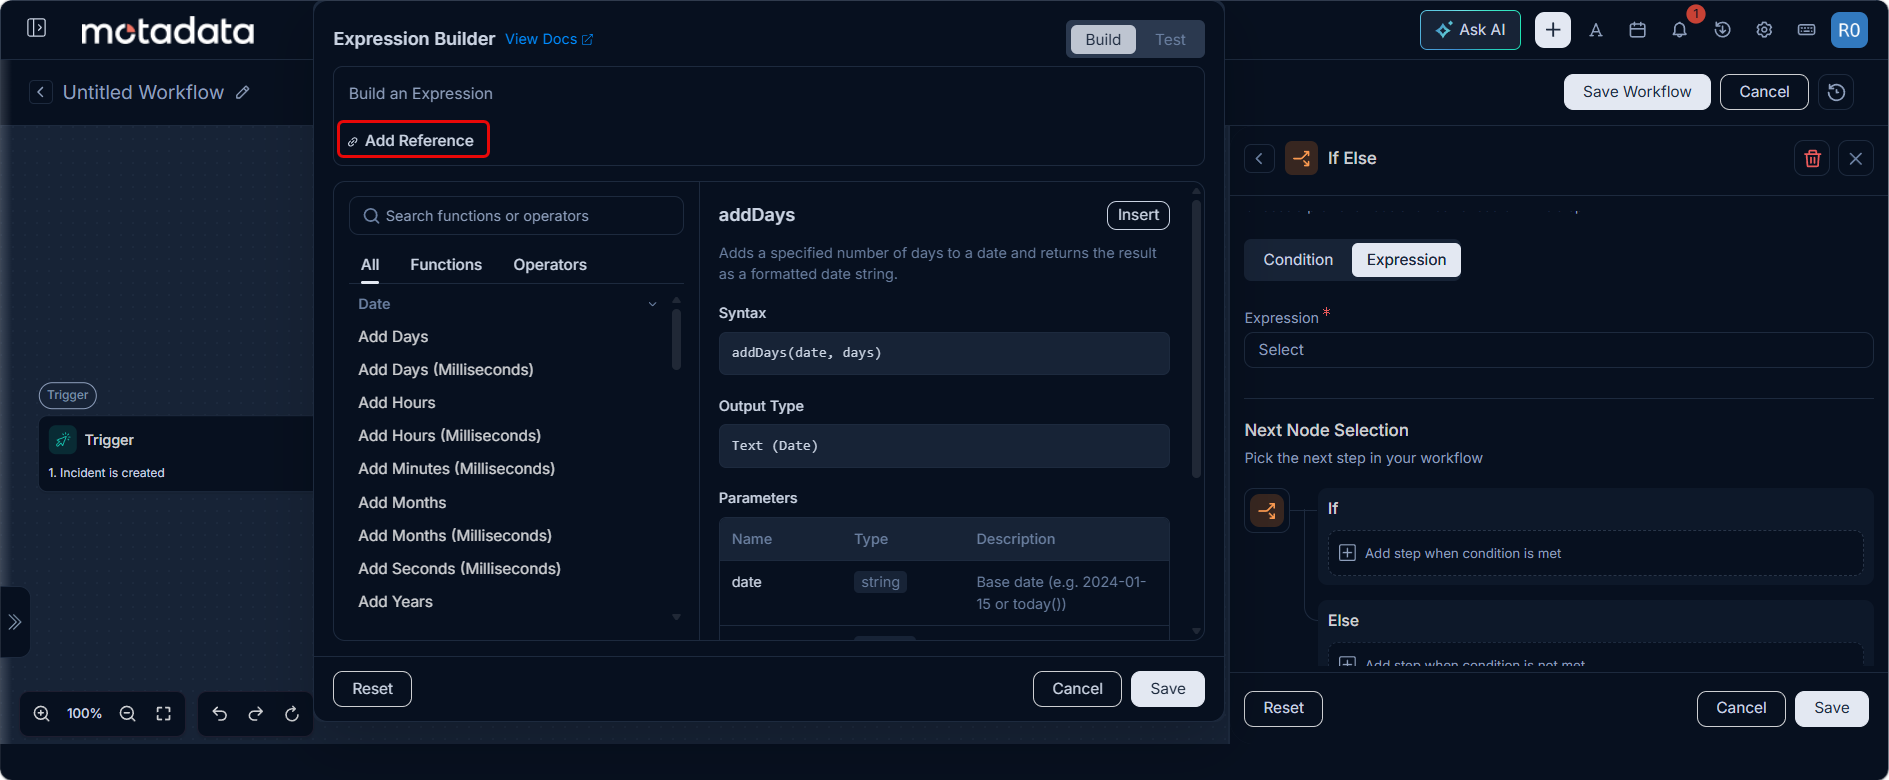Select Add Days (Milliseconds) function
This screenshot has width=1889, height=780.
(446, 370)
